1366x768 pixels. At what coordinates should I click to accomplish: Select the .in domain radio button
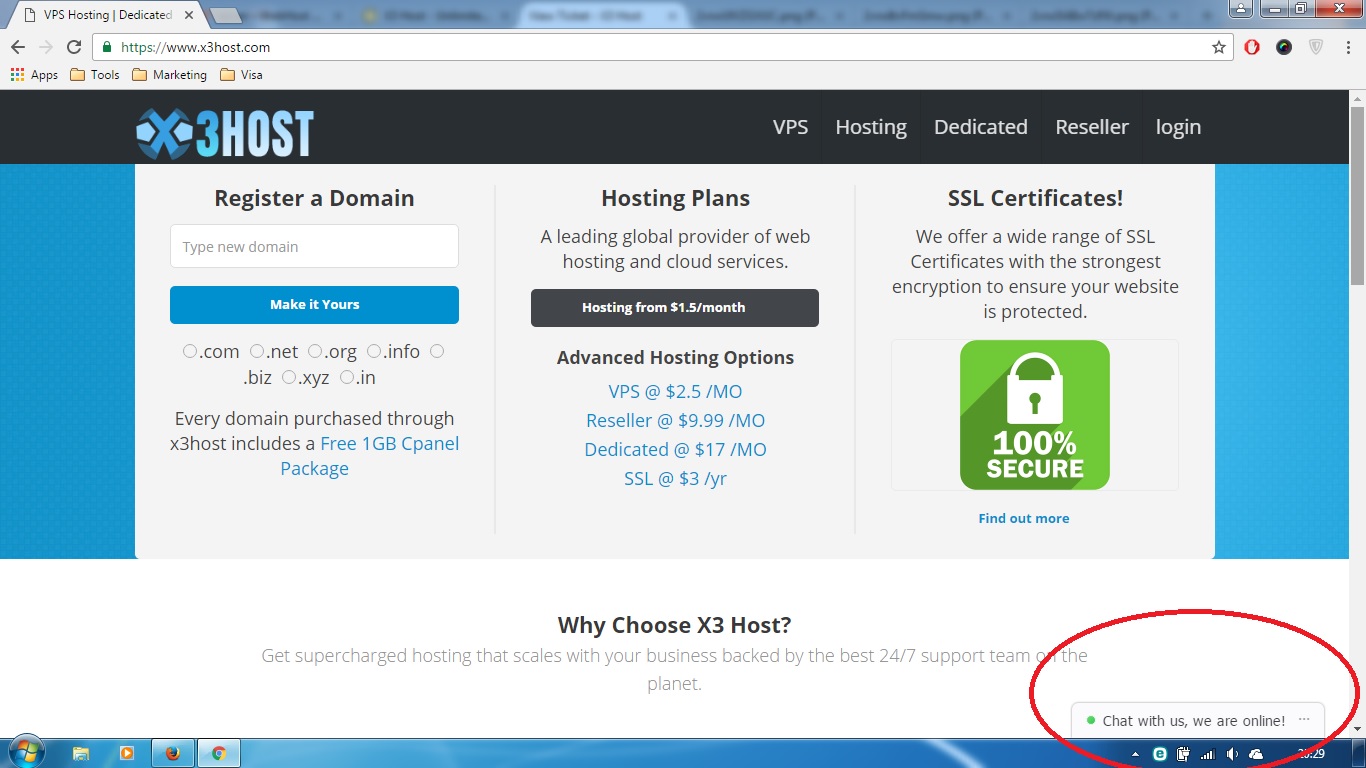[347, 377]
